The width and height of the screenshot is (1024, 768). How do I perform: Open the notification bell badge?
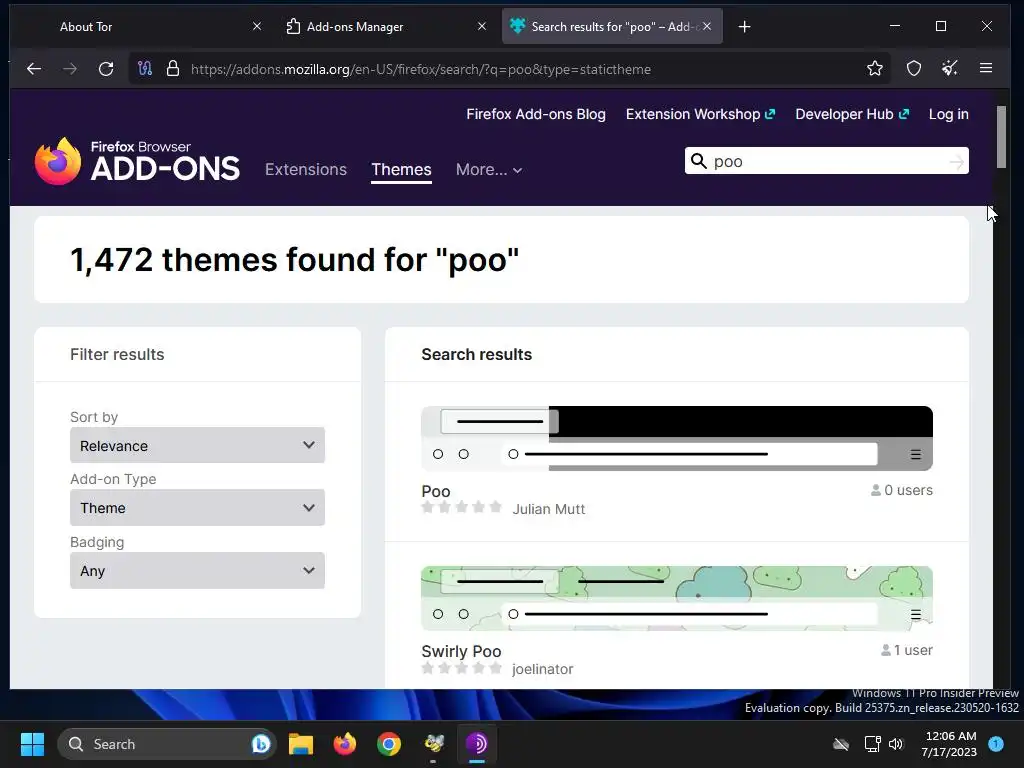pos(995,744)
